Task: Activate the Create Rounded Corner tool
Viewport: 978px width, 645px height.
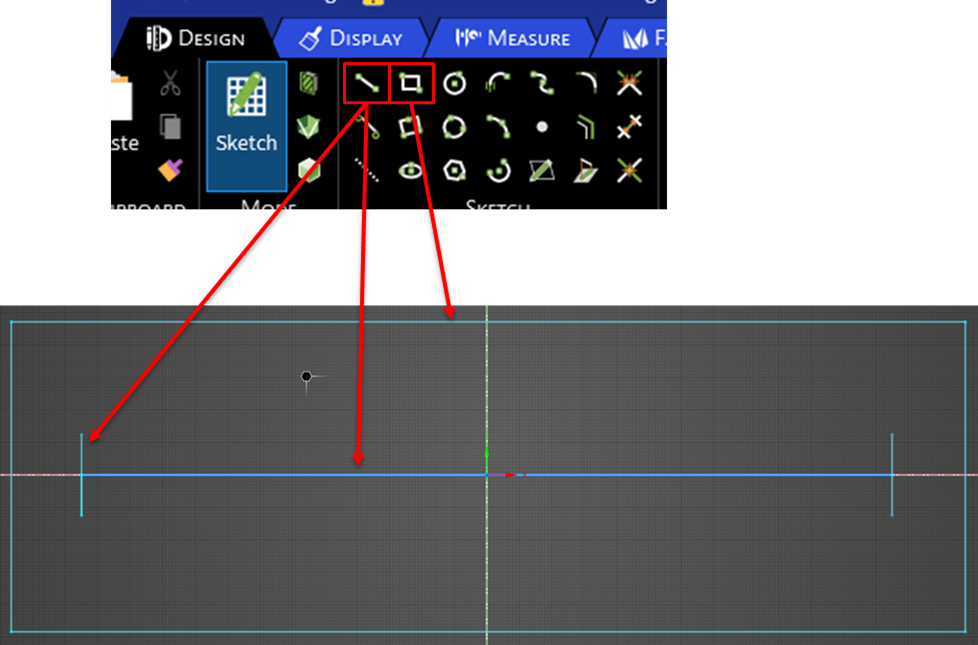Action: [x=585, y=84]
